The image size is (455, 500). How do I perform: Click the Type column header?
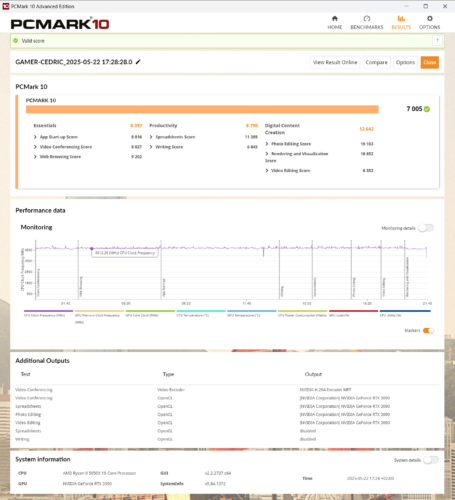pos(168,374)
